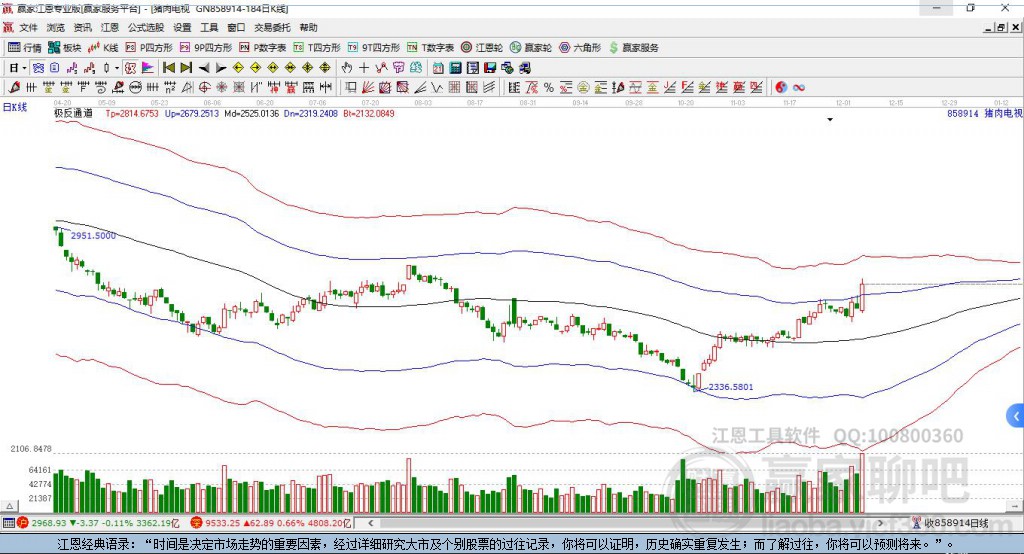Click the red-blue yin-yang icon
This screenshot has height=554, width=1024.
[x=781, y=88]
